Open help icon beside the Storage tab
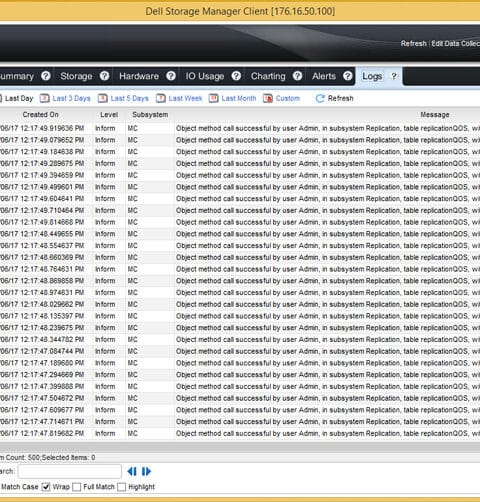Image resolution: width=480 pixels, height=502 pixels. [104, 76]
